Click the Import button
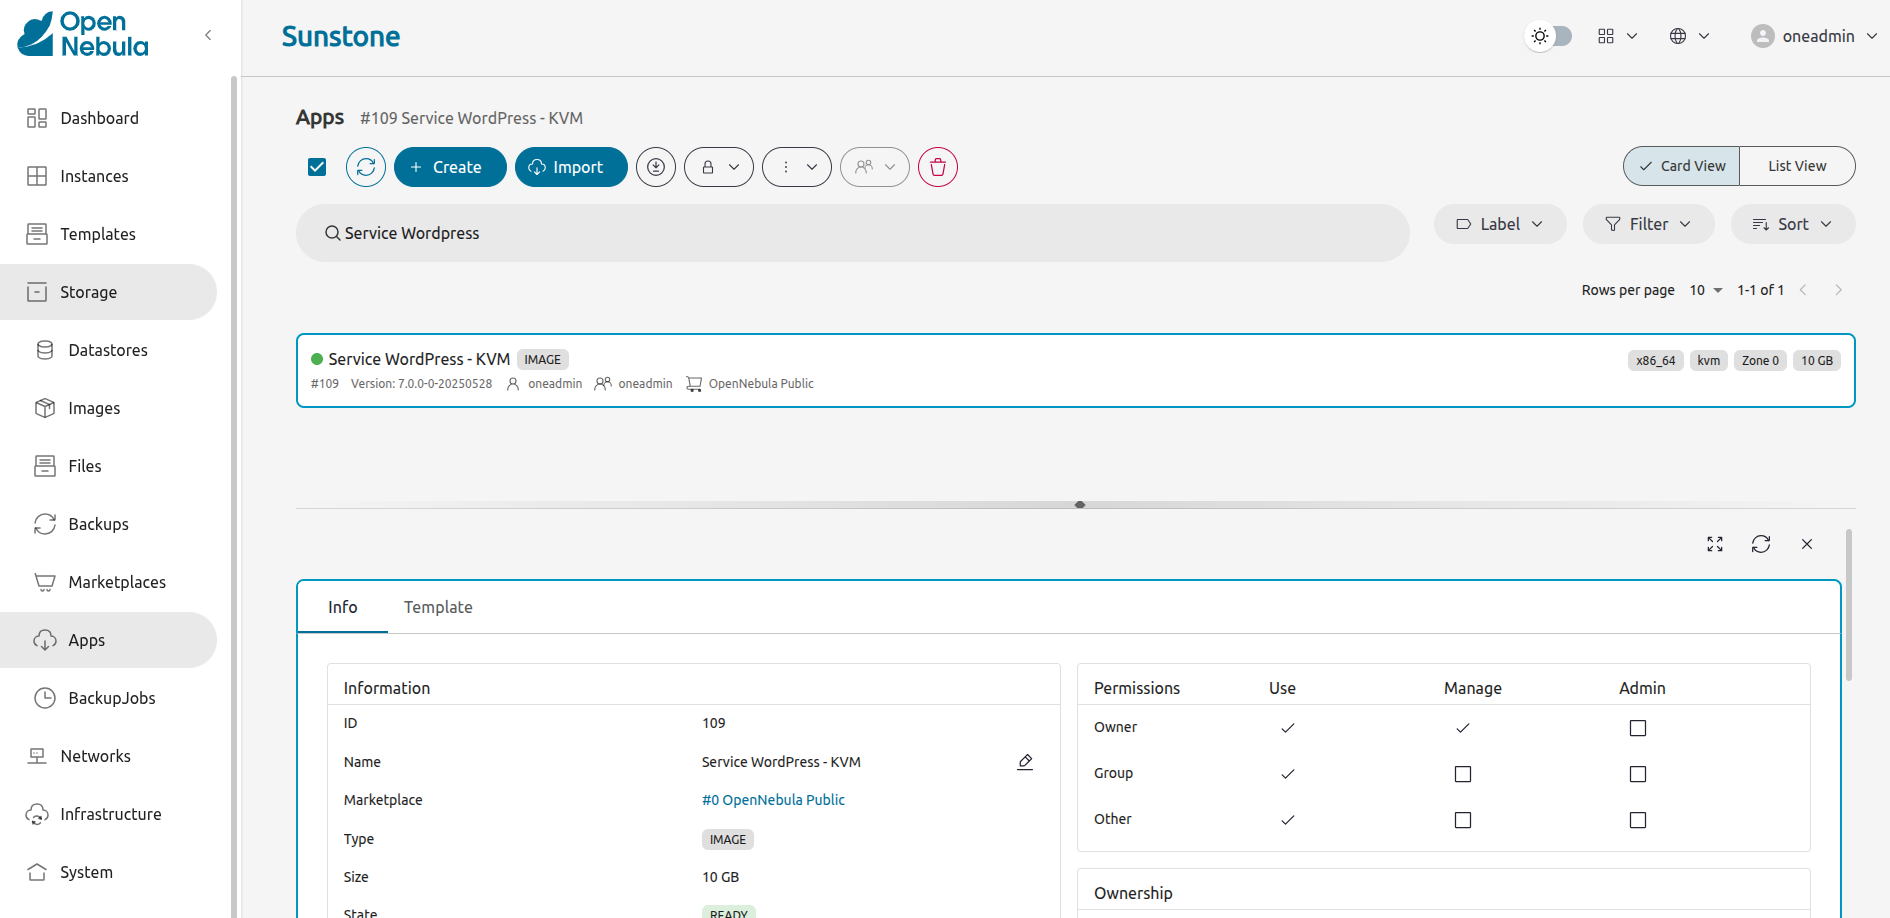This screenshot has height=918, width=1890. pos(570,167)
